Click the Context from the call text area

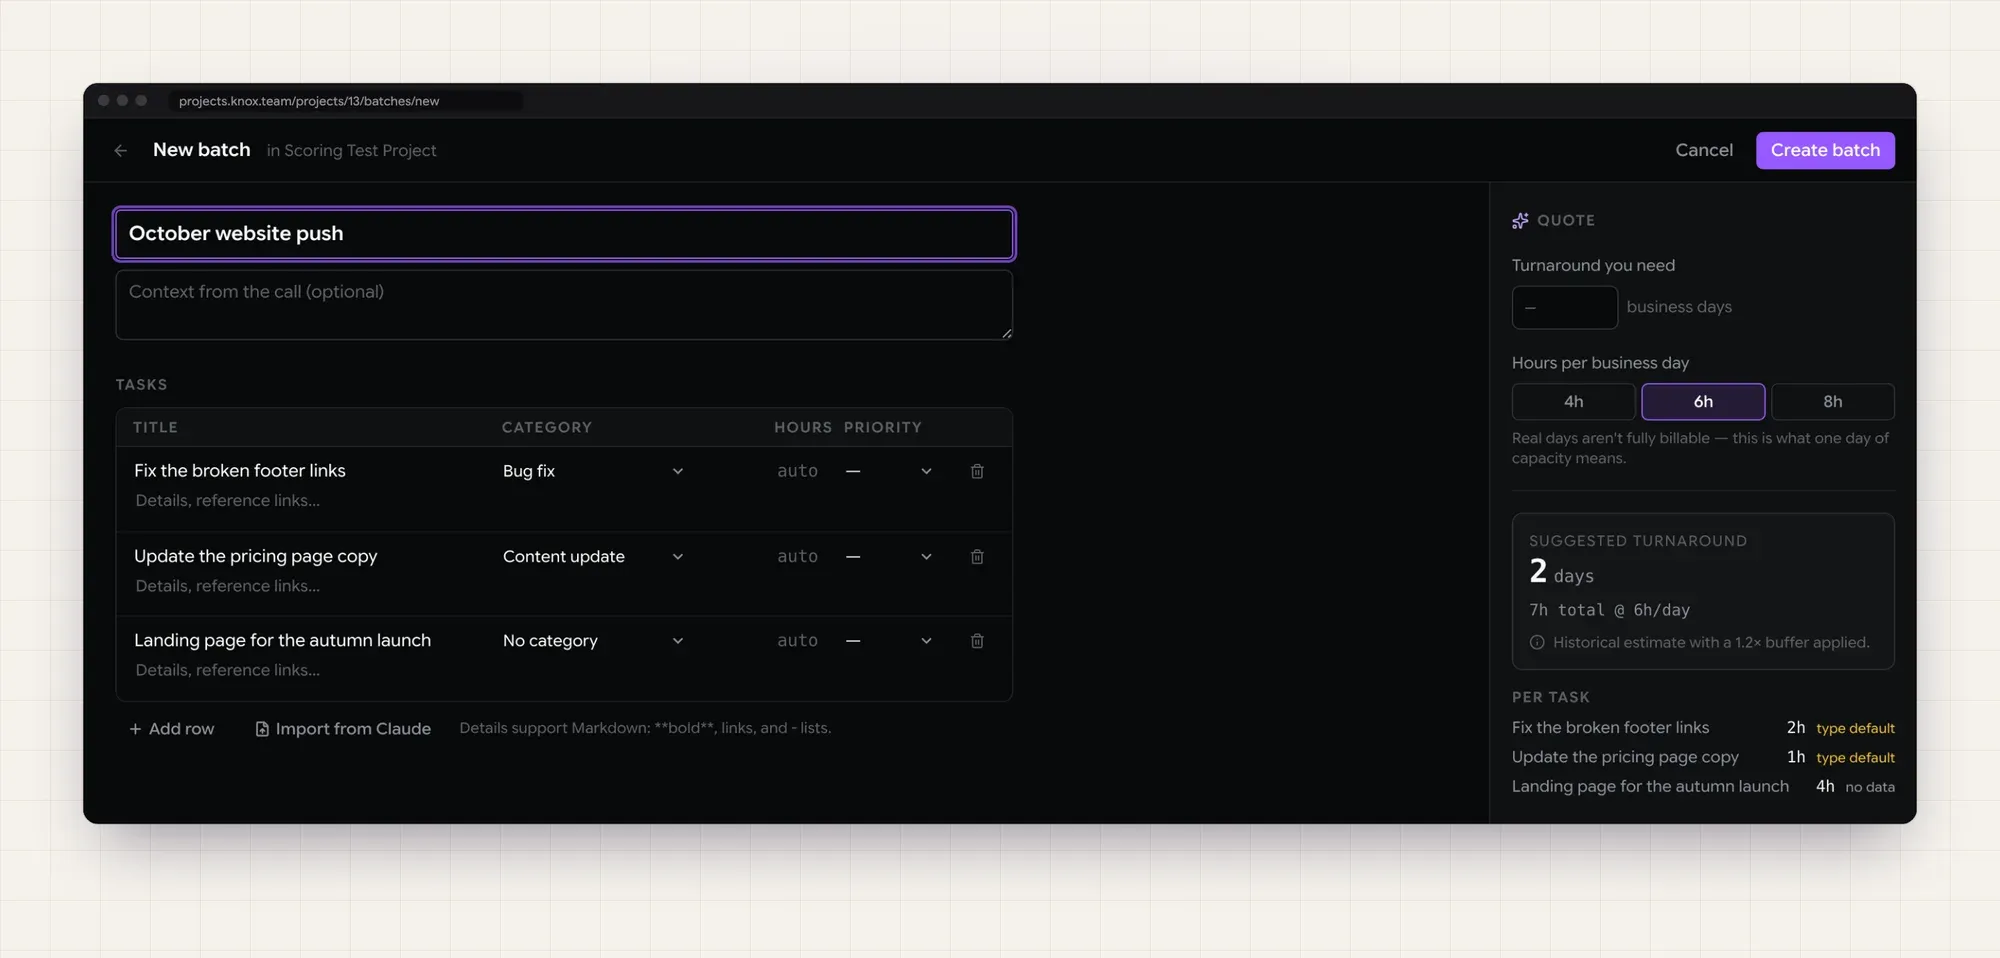564,305
